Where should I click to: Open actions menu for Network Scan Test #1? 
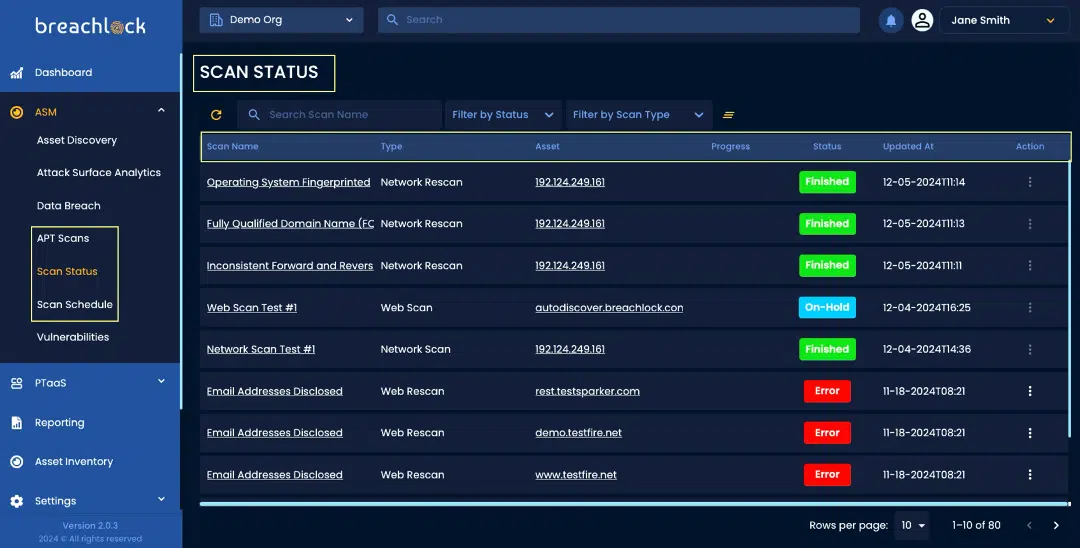pyautogui.click(x=1030, y=349)
